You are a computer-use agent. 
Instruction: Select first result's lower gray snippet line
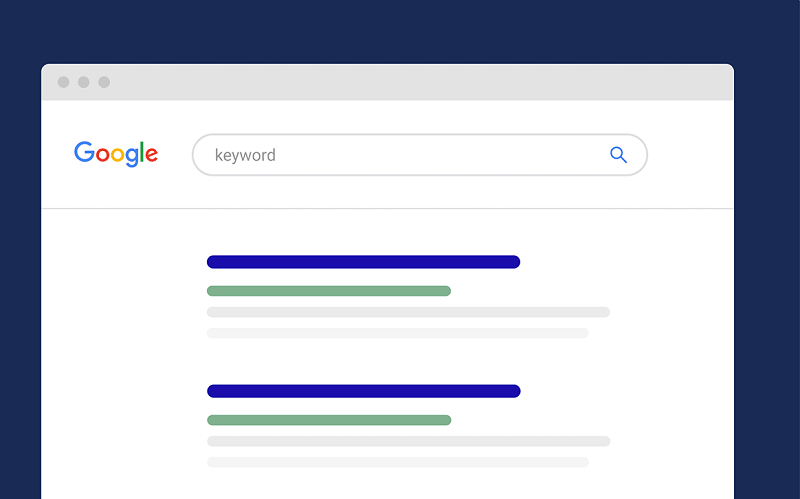(397, 333)
